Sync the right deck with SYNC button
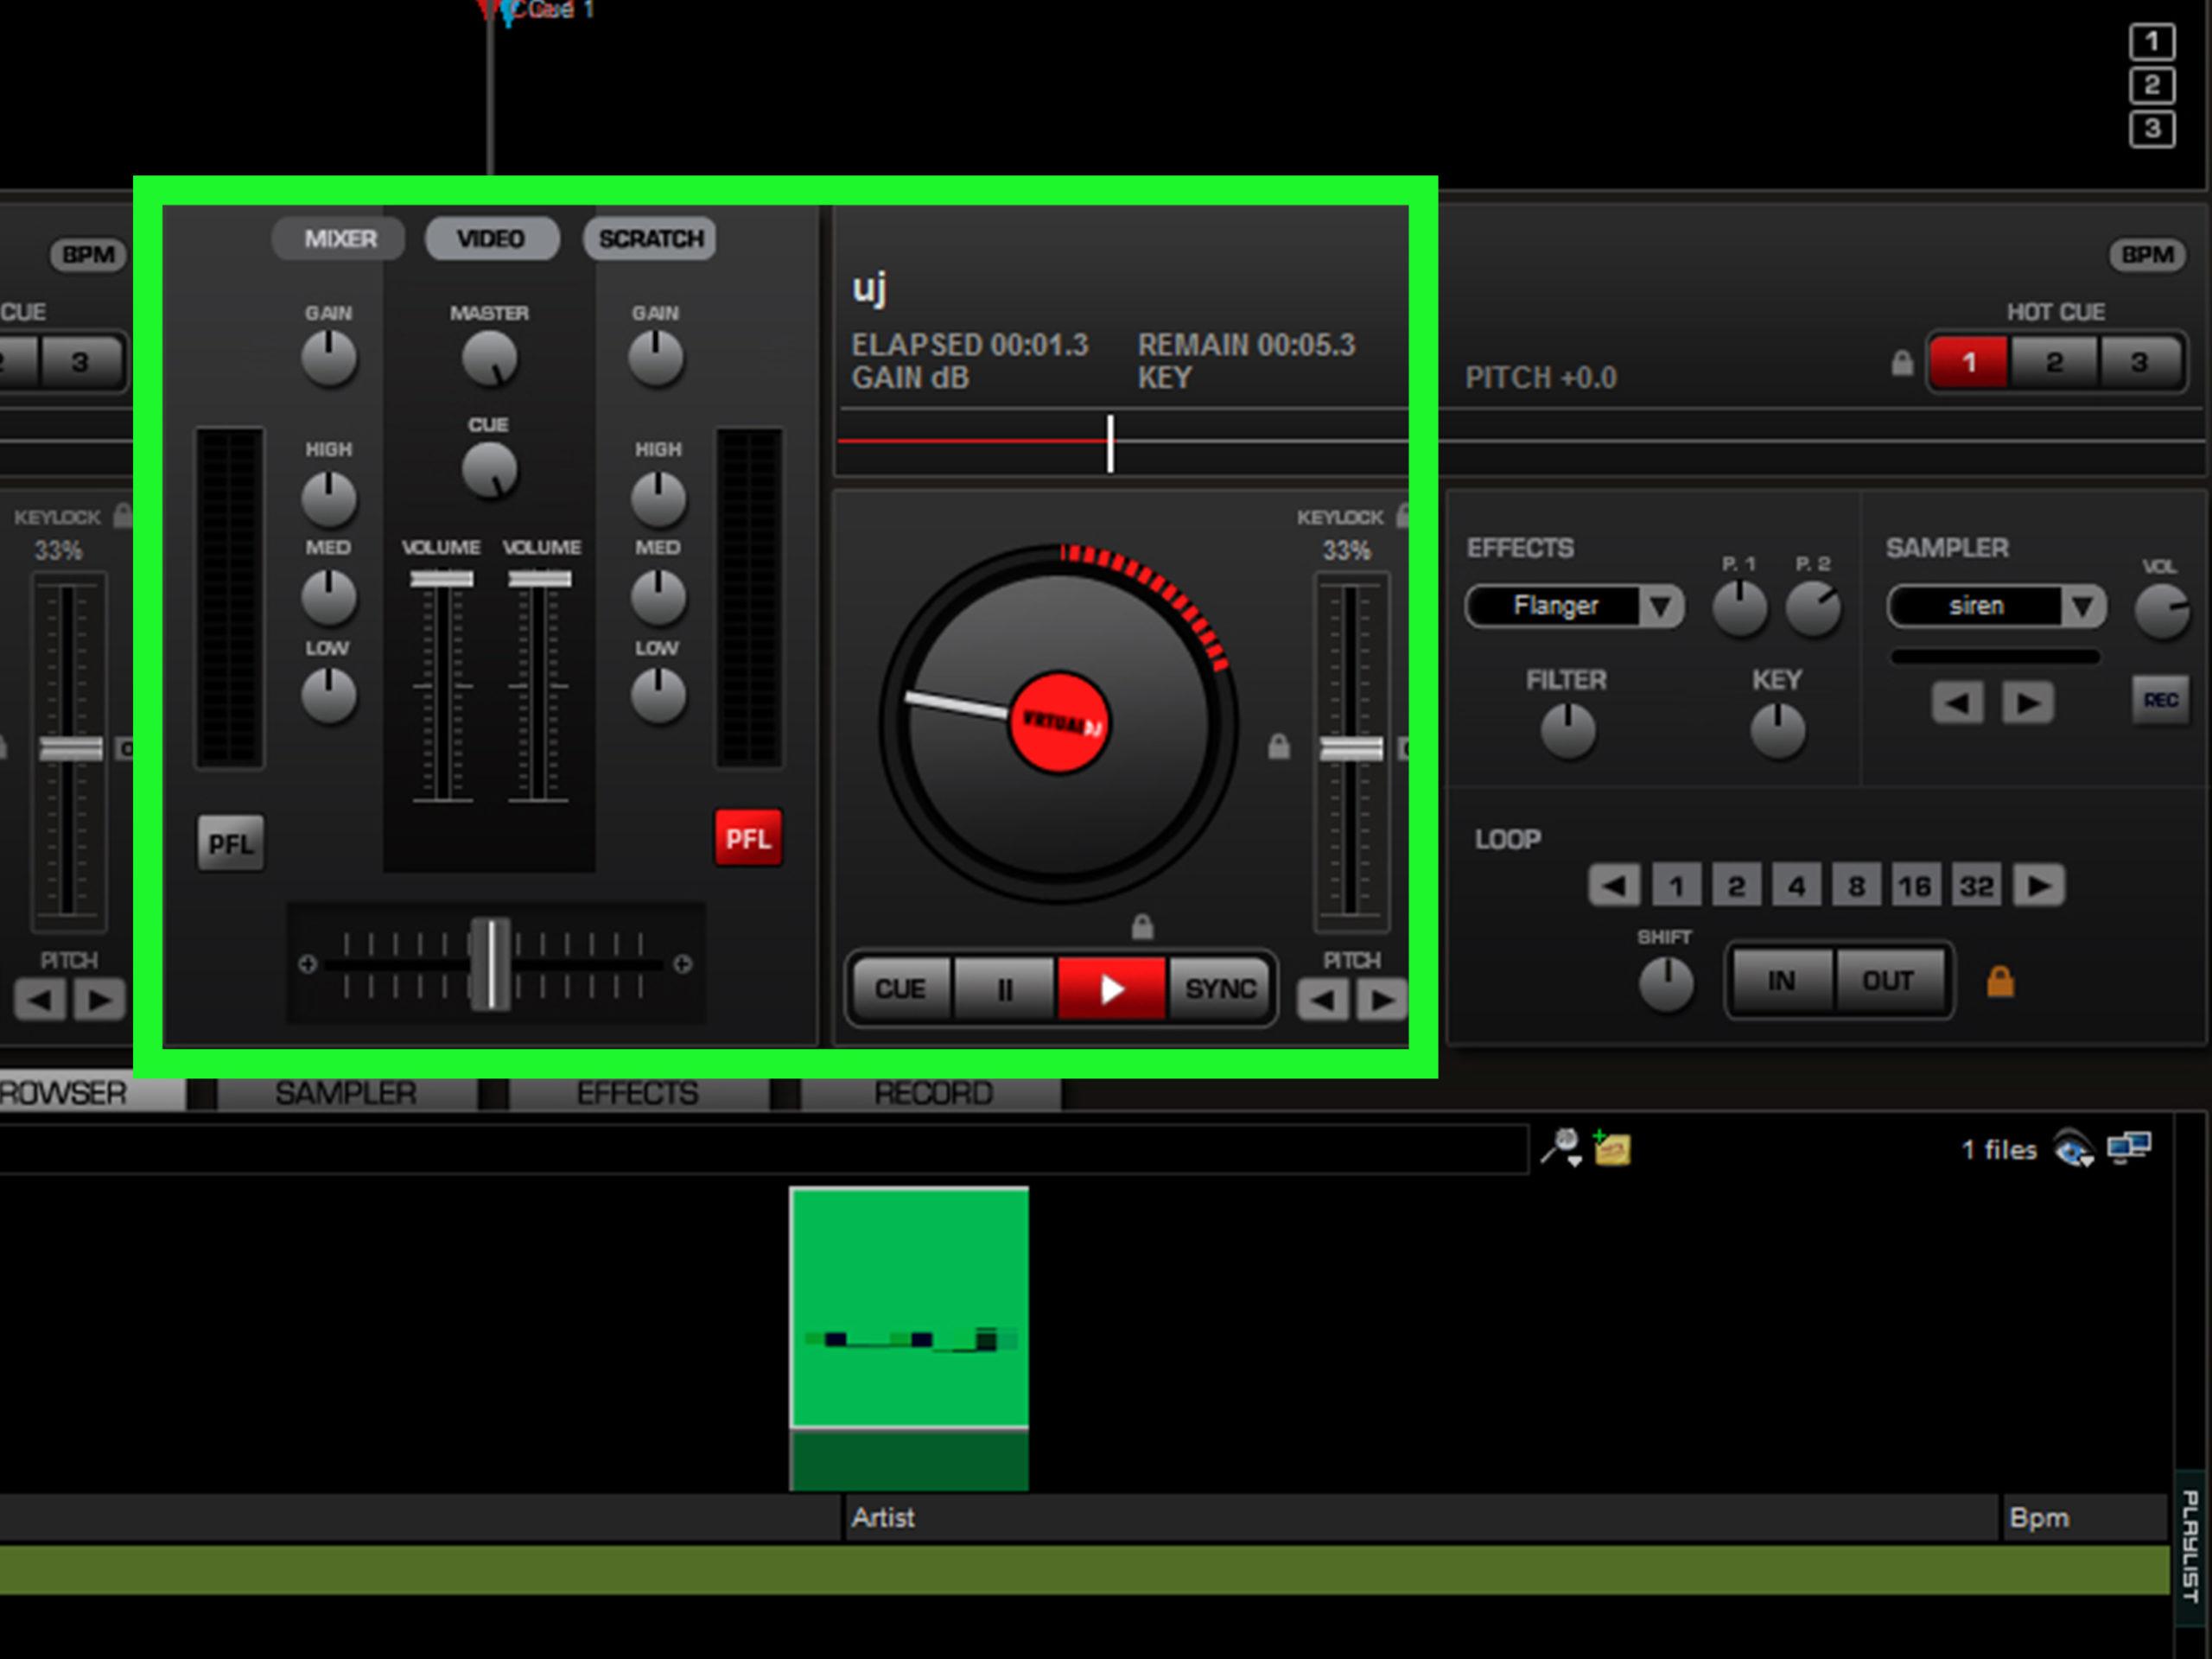Image resolution: width=2212 pixels, height=1659 pixels. (x=1220, y=988)
